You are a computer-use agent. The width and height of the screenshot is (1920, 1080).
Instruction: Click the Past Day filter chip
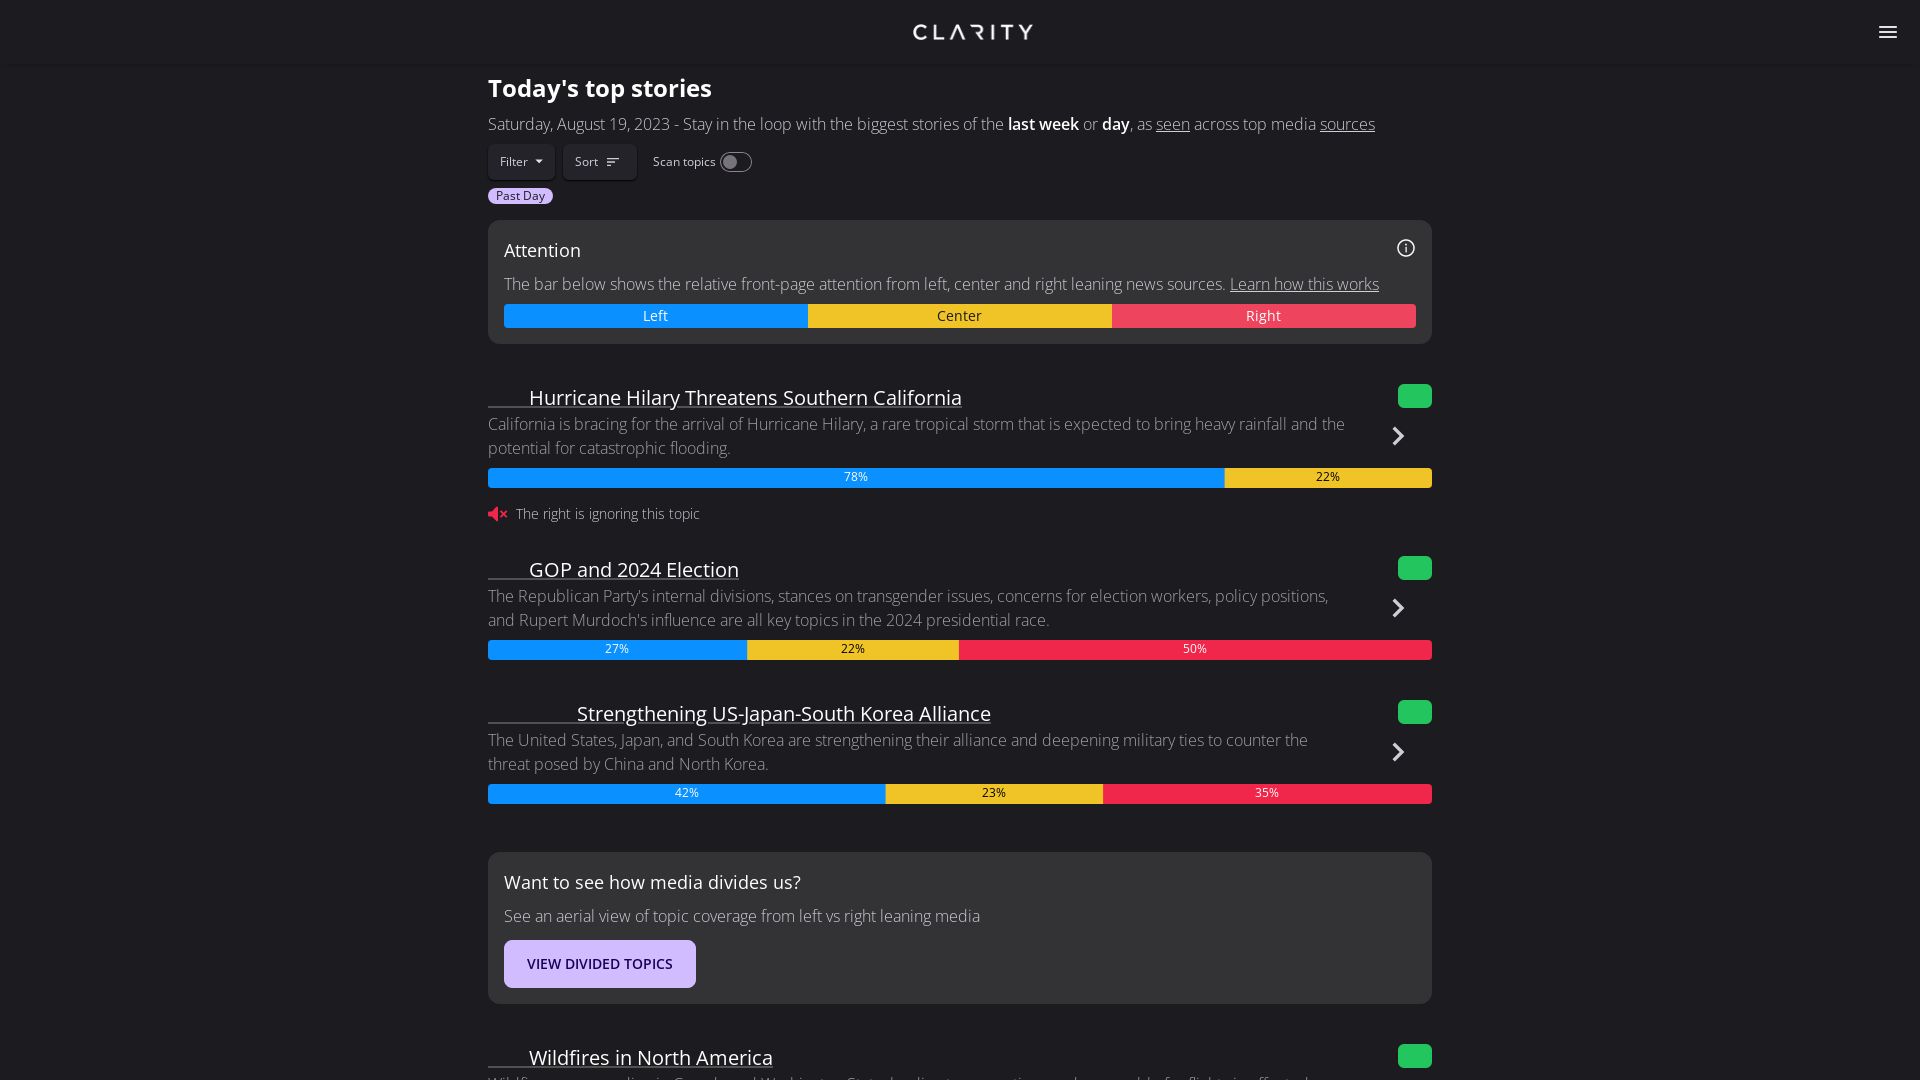[519, 195]
